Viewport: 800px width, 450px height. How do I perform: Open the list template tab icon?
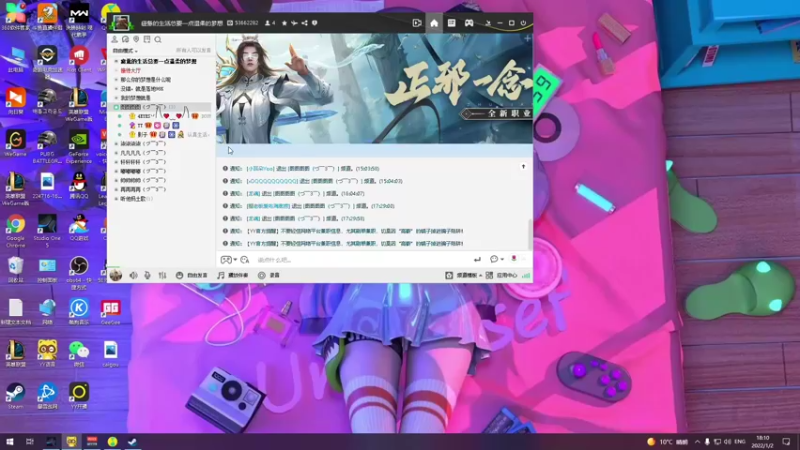pyautogui.click(x=452, y=23)
